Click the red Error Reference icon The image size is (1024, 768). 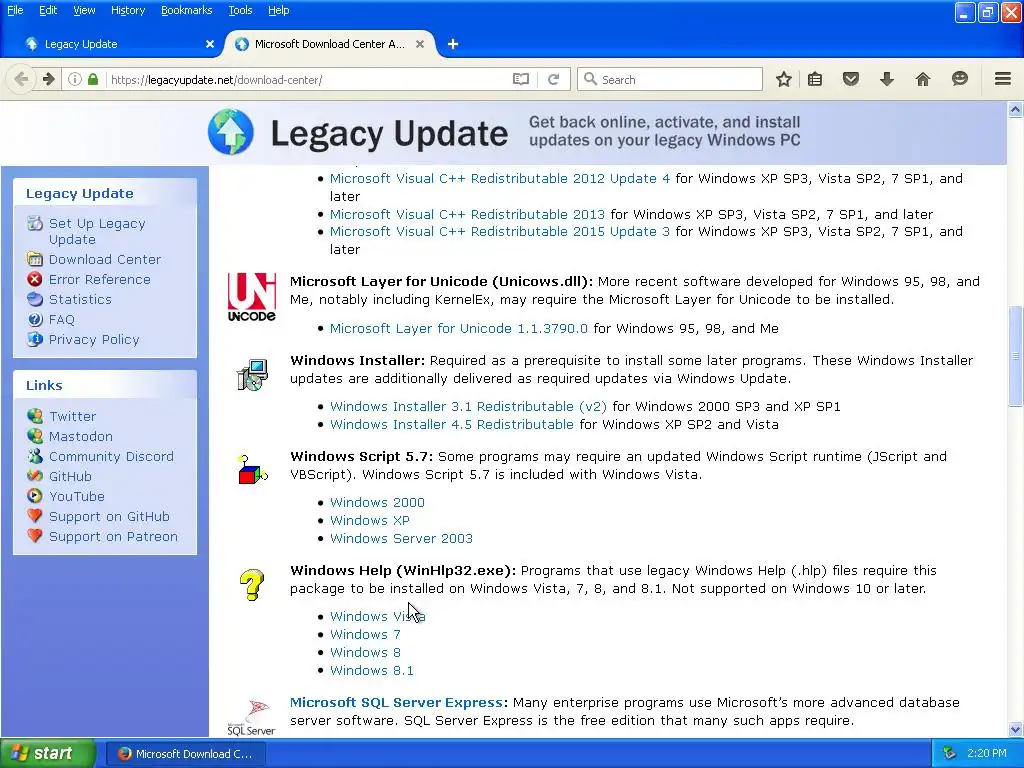35,279
